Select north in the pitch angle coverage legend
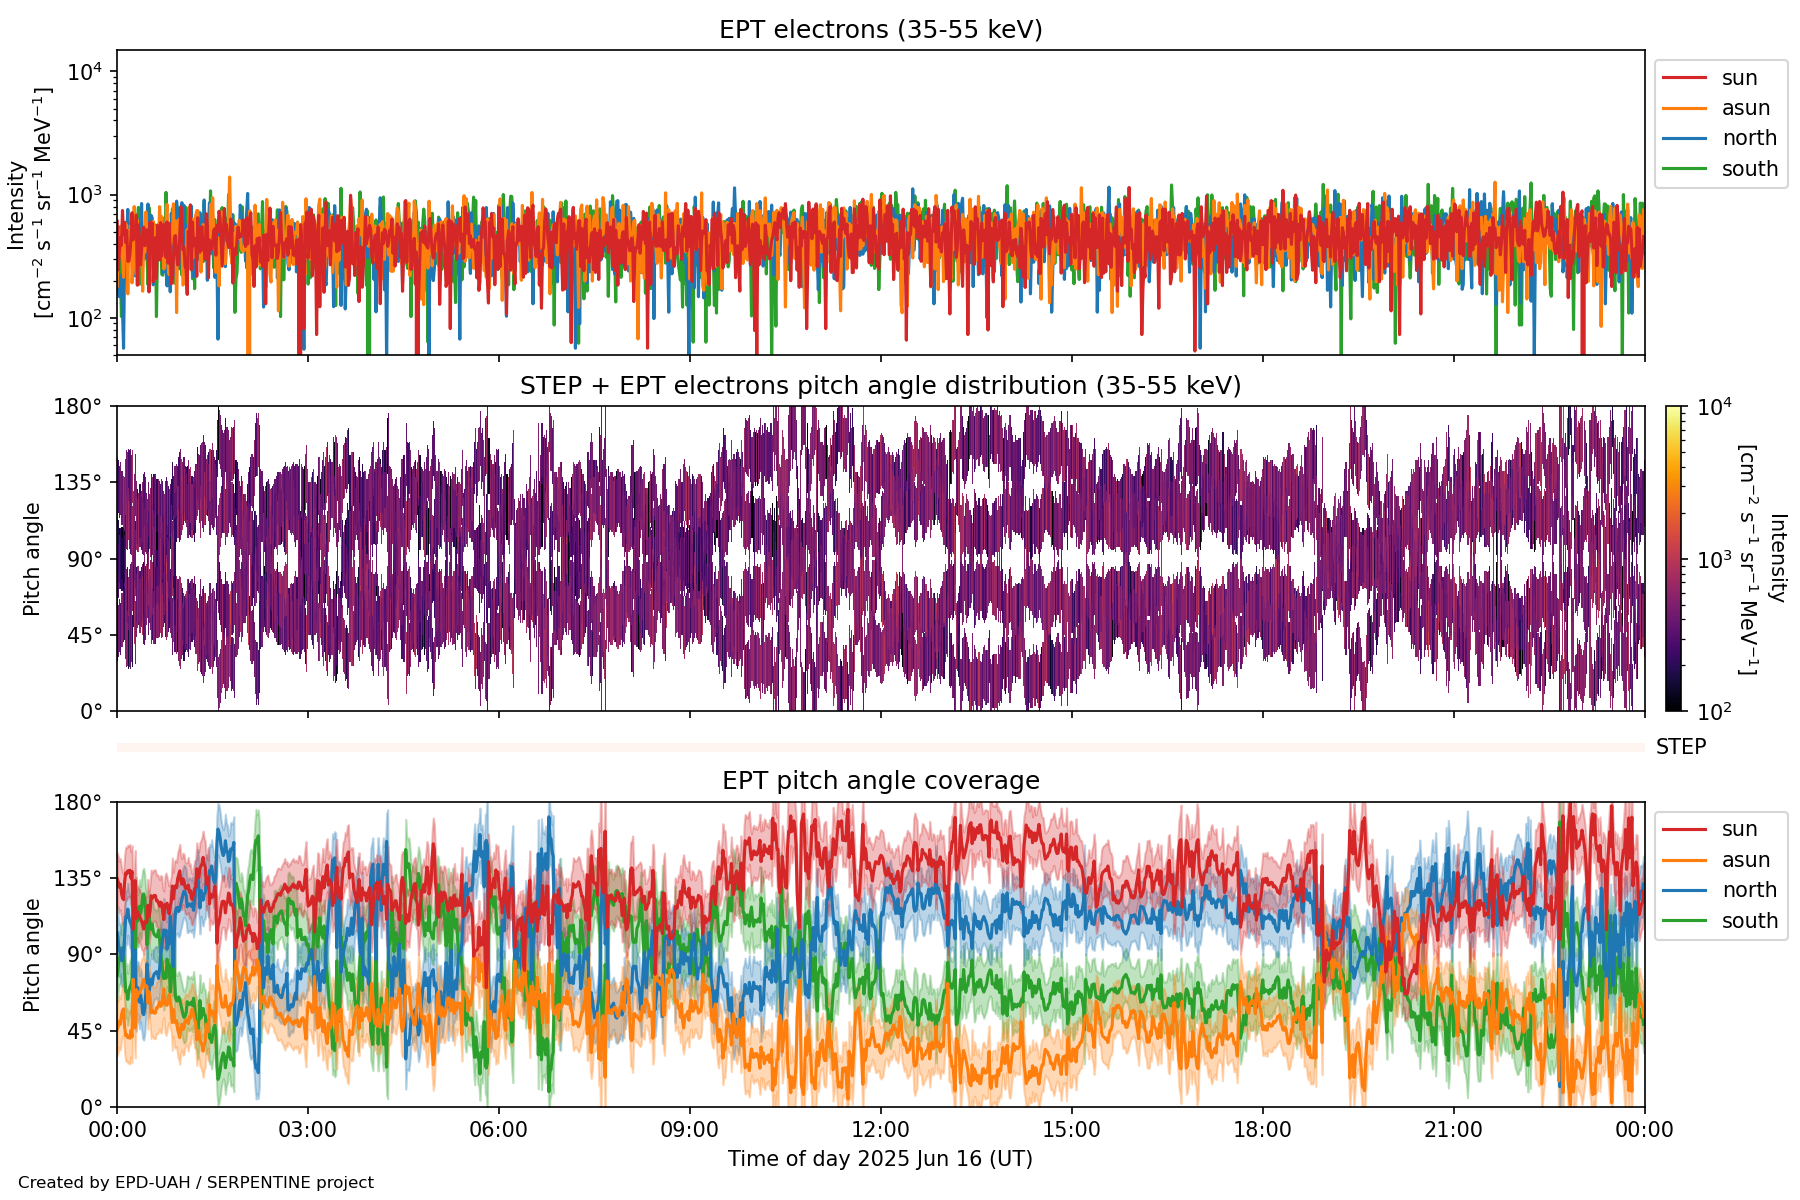1800x1200 pixels. [x=1749, y=890]
